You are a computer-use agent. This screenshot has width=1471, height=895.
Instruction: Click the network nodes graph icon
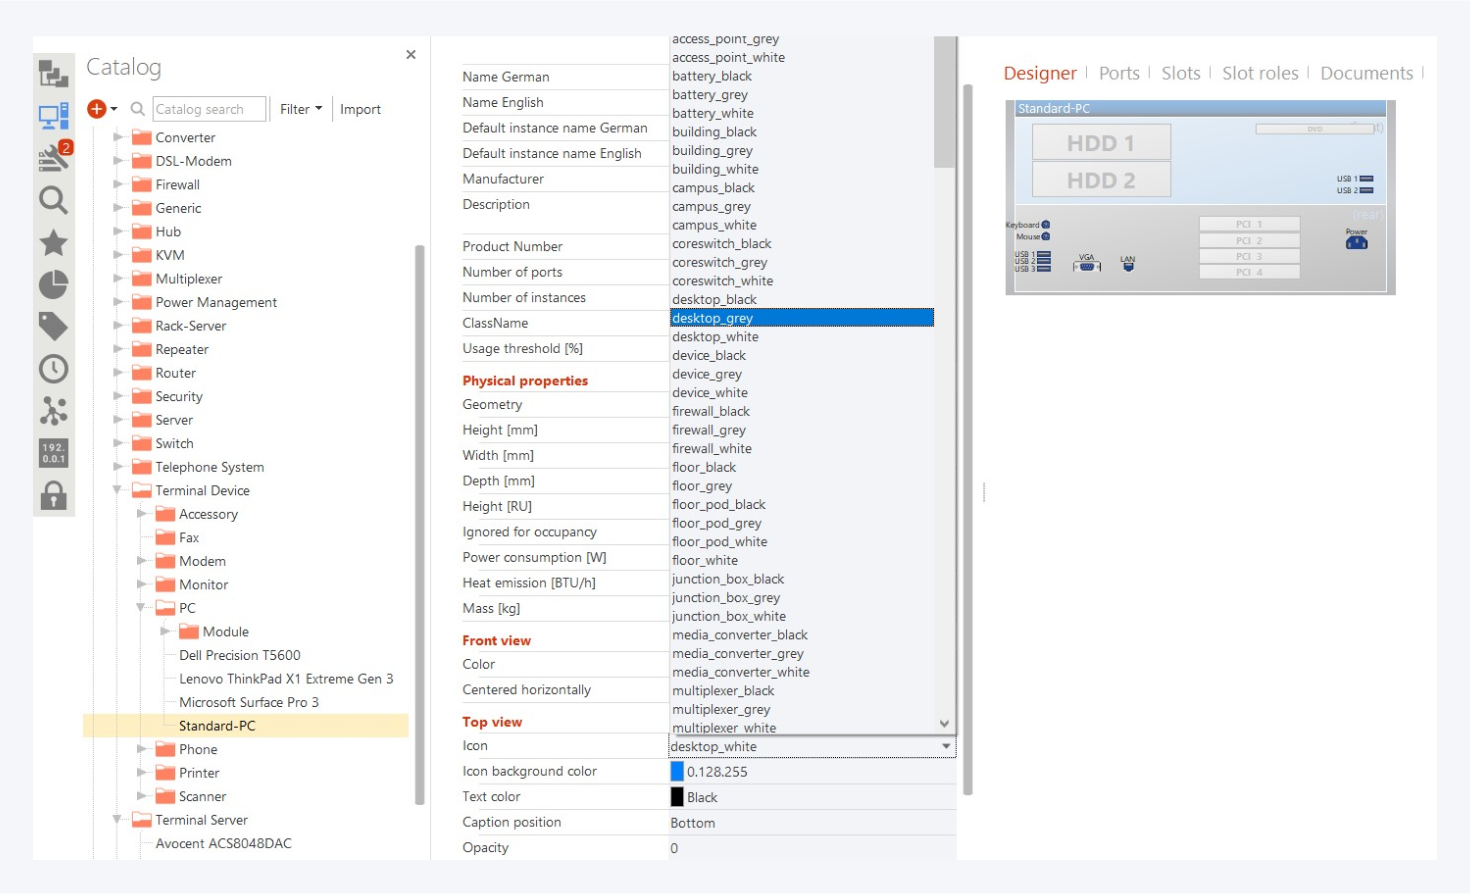[53, 411]
